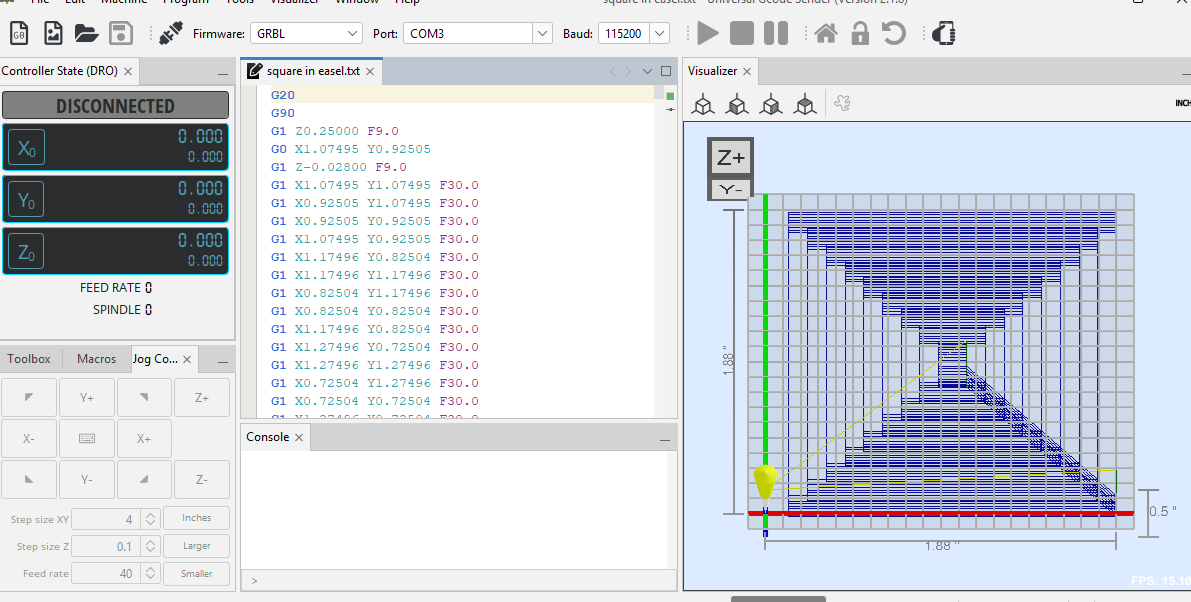Click the Step size XY stepper arrows
The width and height of the screenshot is (1191, 602).
pyautogui.click(x=150, y=519)
